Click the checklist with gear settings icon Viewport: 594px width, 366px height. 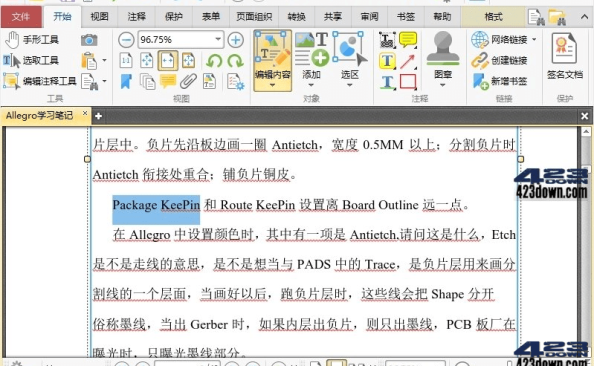coord(235,81)
